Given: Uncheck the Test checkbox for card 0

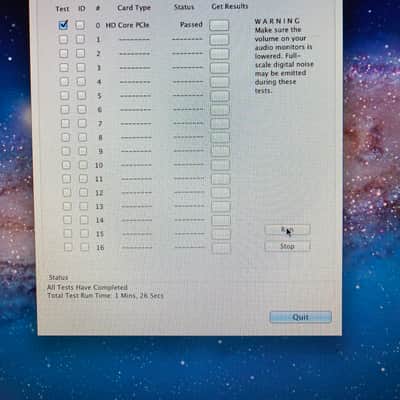Looking at the screenshot, I should point(63,25).
